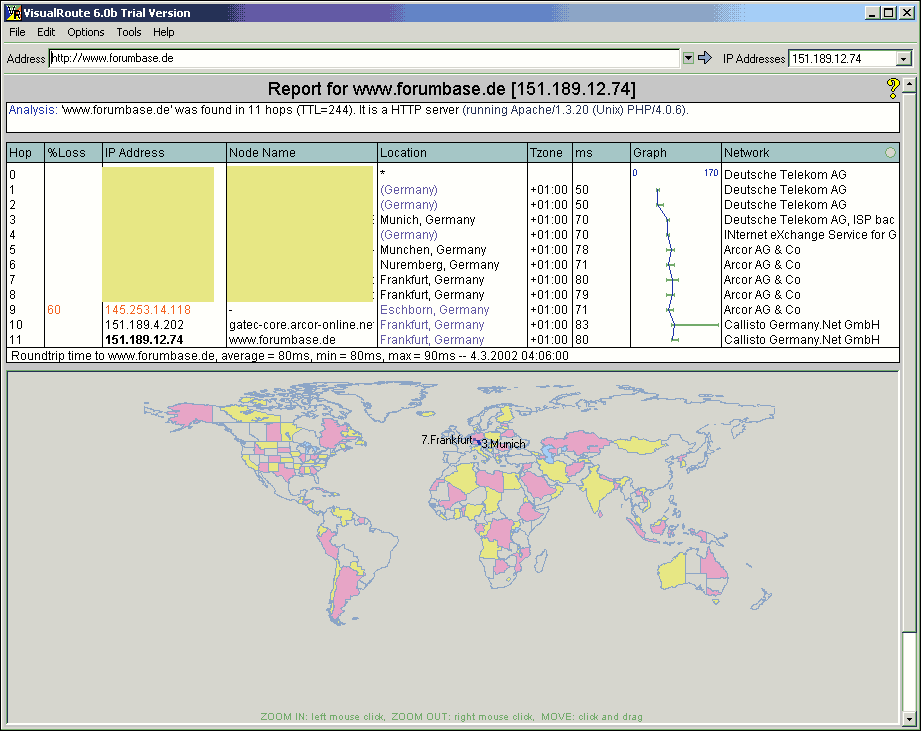Click the graph scale value 170

[711, 173]
